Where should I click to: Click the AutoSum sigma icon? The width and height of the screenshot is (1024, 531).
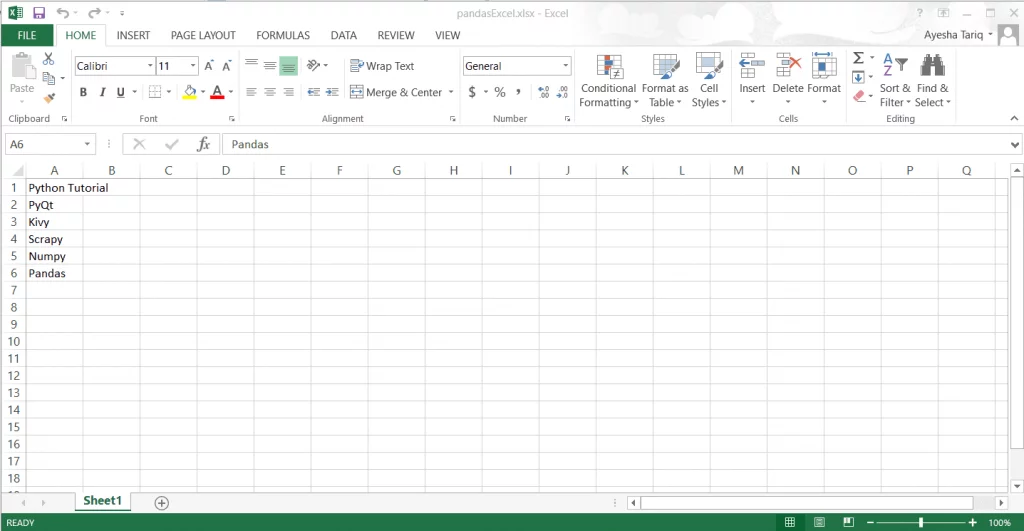click(859, 58)
